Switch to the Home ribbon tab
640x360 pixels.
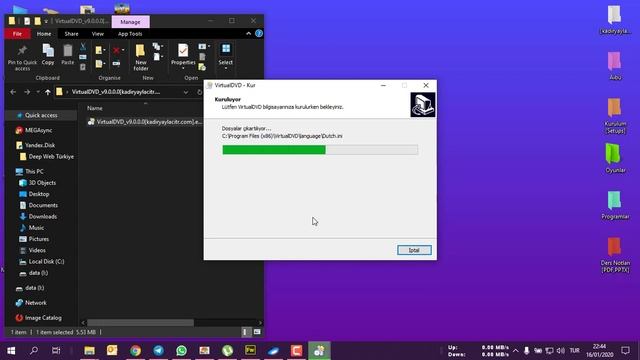click(44, 34)
